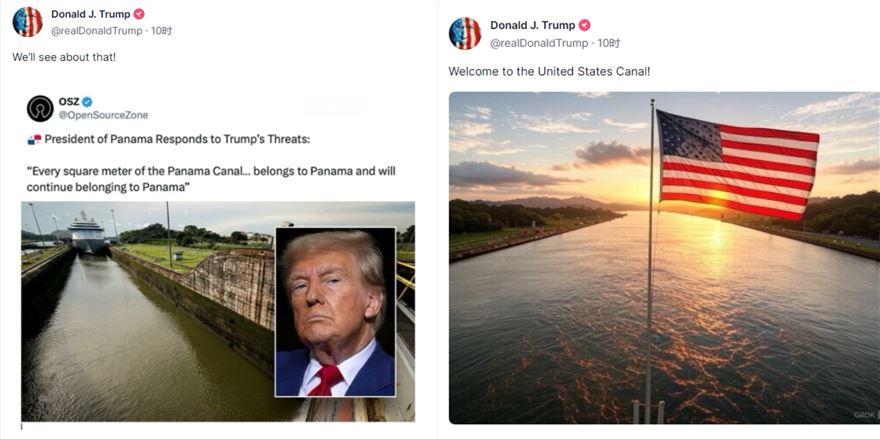Open the left post's 10时 timestamp
880x439 pixels.
(162, 31)
